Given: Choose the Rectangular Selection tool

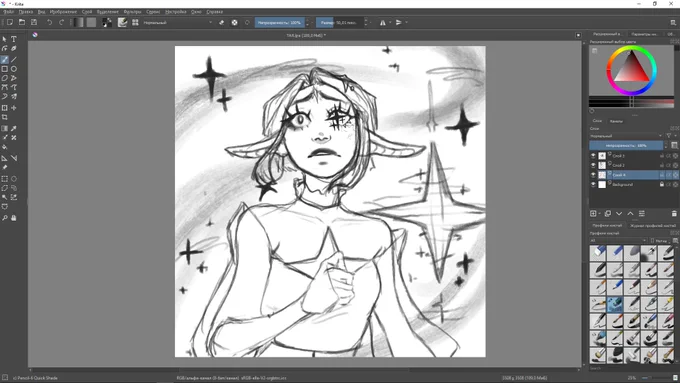Looking at the screenshot, I should pyautogui.click(x=4, y=179).
